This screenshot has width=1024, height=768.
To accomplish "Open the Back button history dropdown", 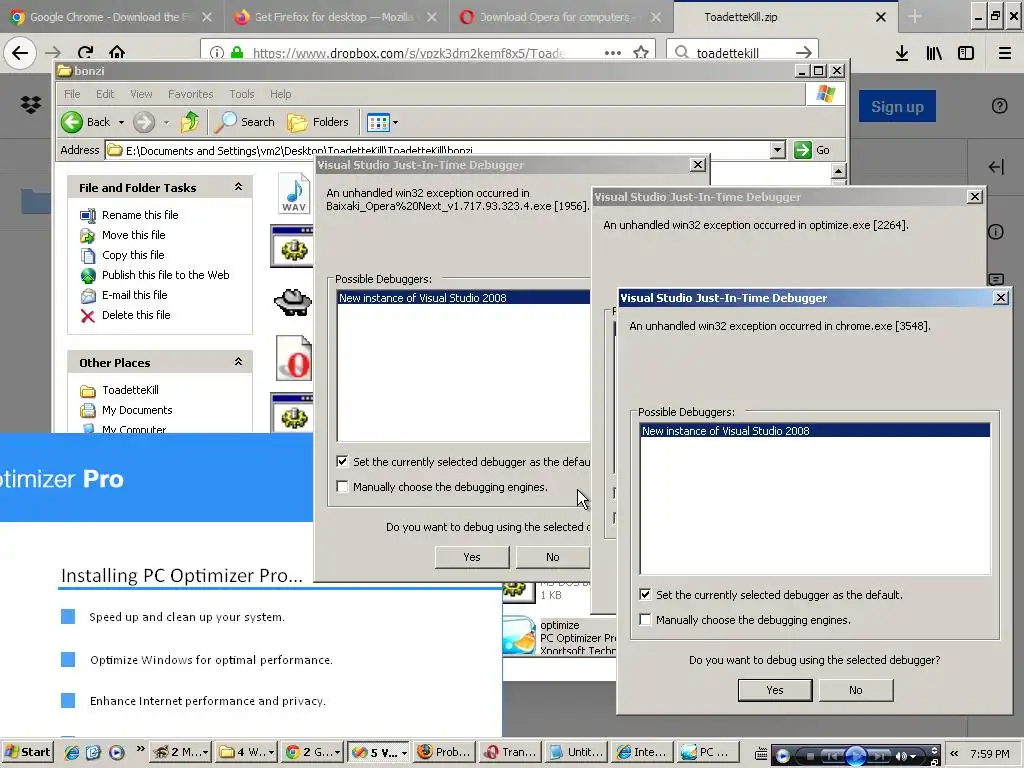I will (x=121, y=122).
